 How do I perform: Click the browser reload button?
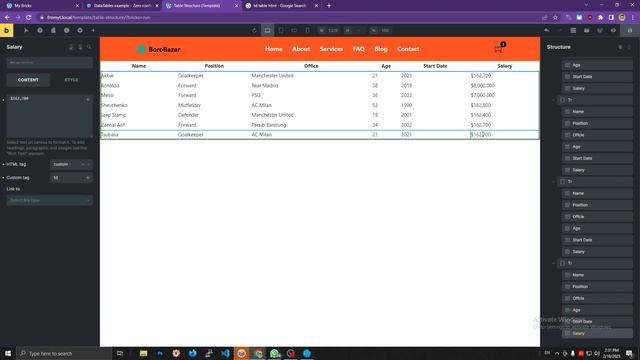click(29, 18)
